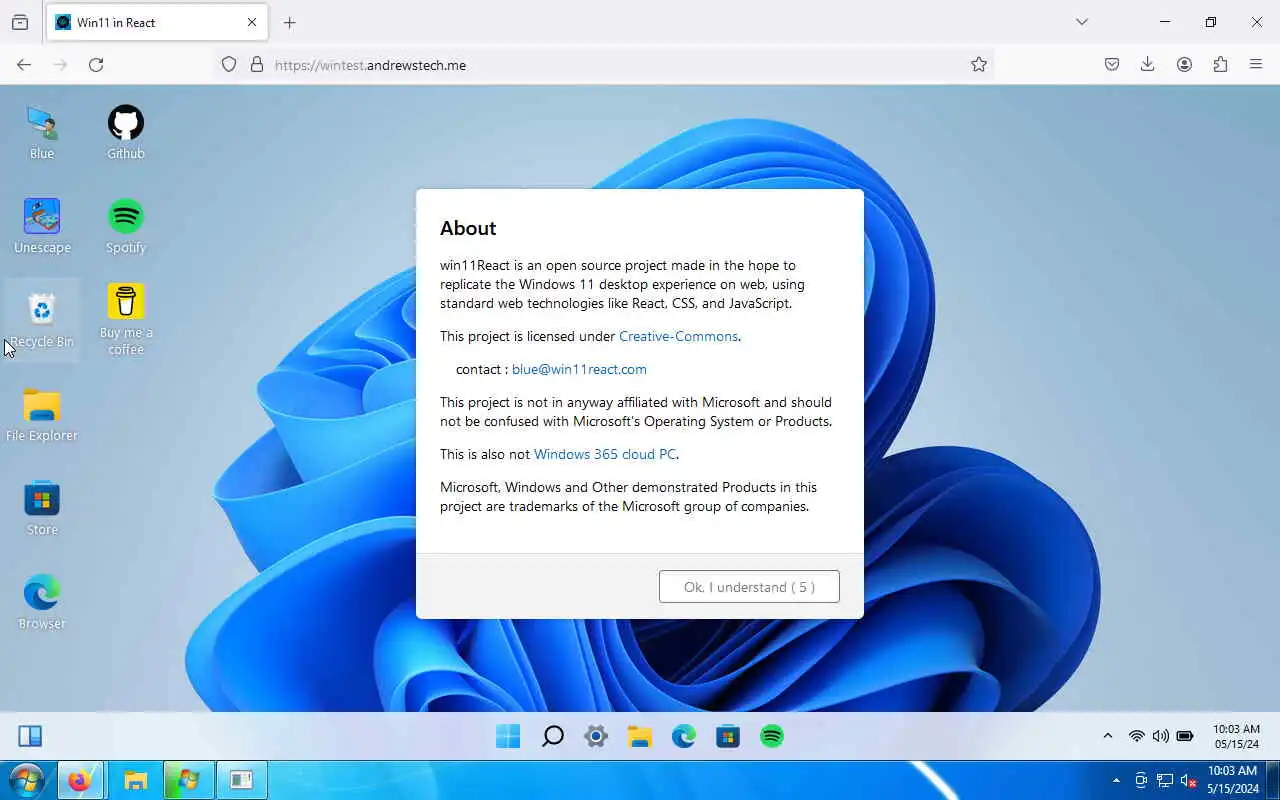Open the Github desktop shortcut
Viewport: 1280px width, 800px height.
(126, 132)
